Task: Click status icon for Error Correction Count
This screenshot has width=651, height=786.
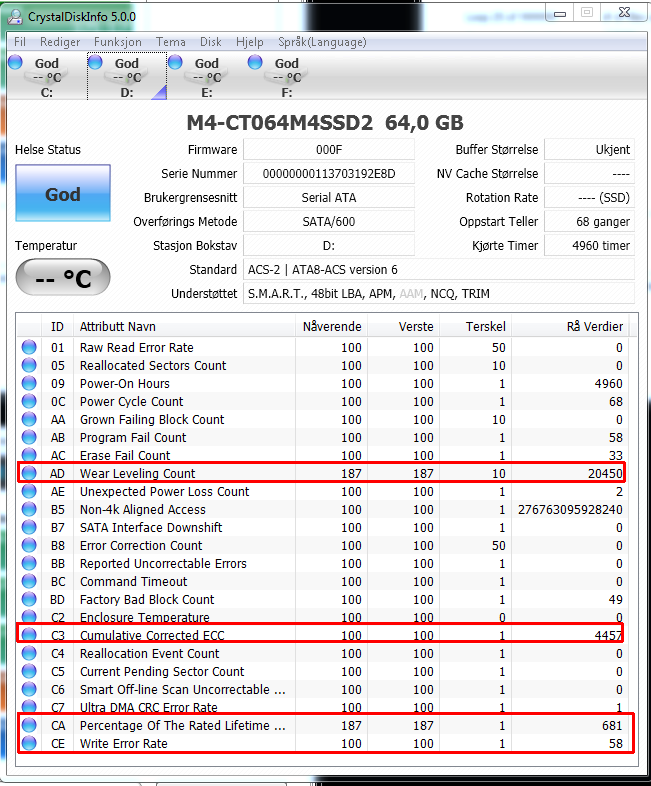Action: click(x=29, y=545)
